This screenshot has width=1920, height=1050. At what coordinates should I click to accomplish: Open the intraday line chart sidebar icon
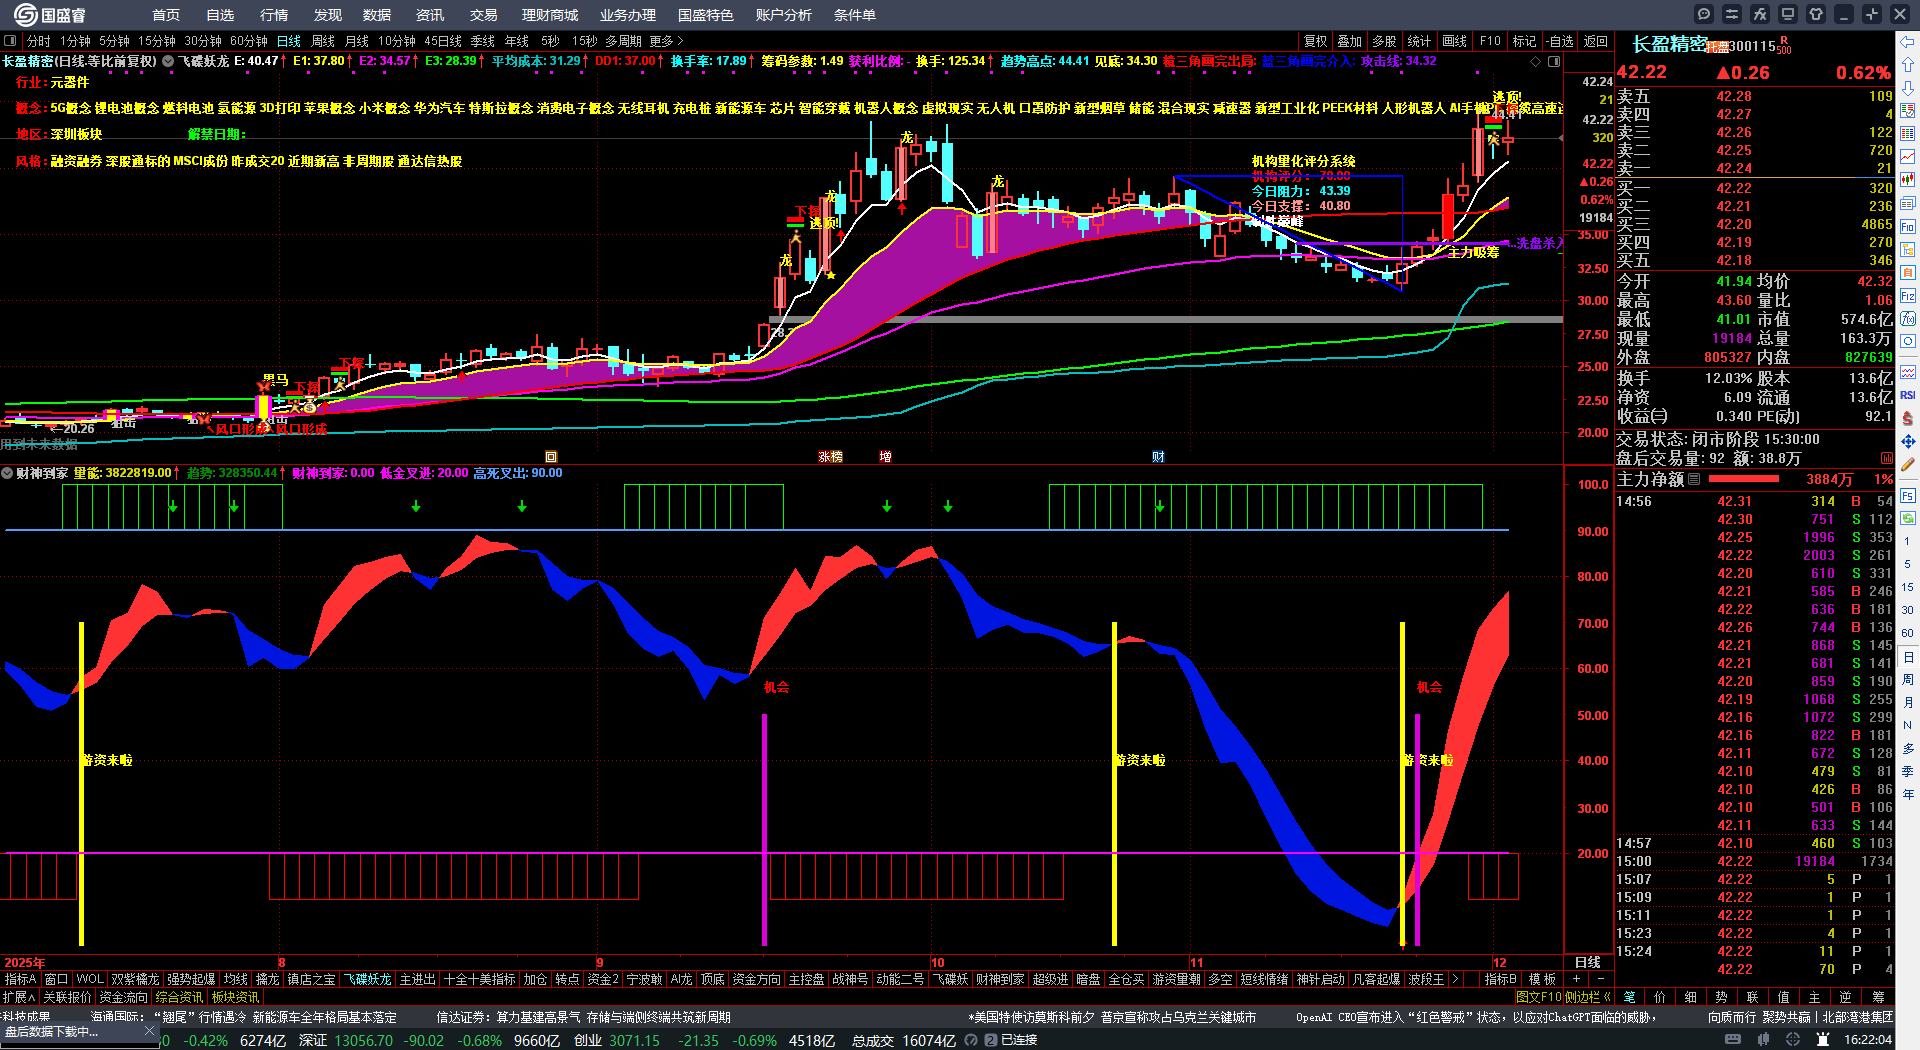[x=1908, y=156]
